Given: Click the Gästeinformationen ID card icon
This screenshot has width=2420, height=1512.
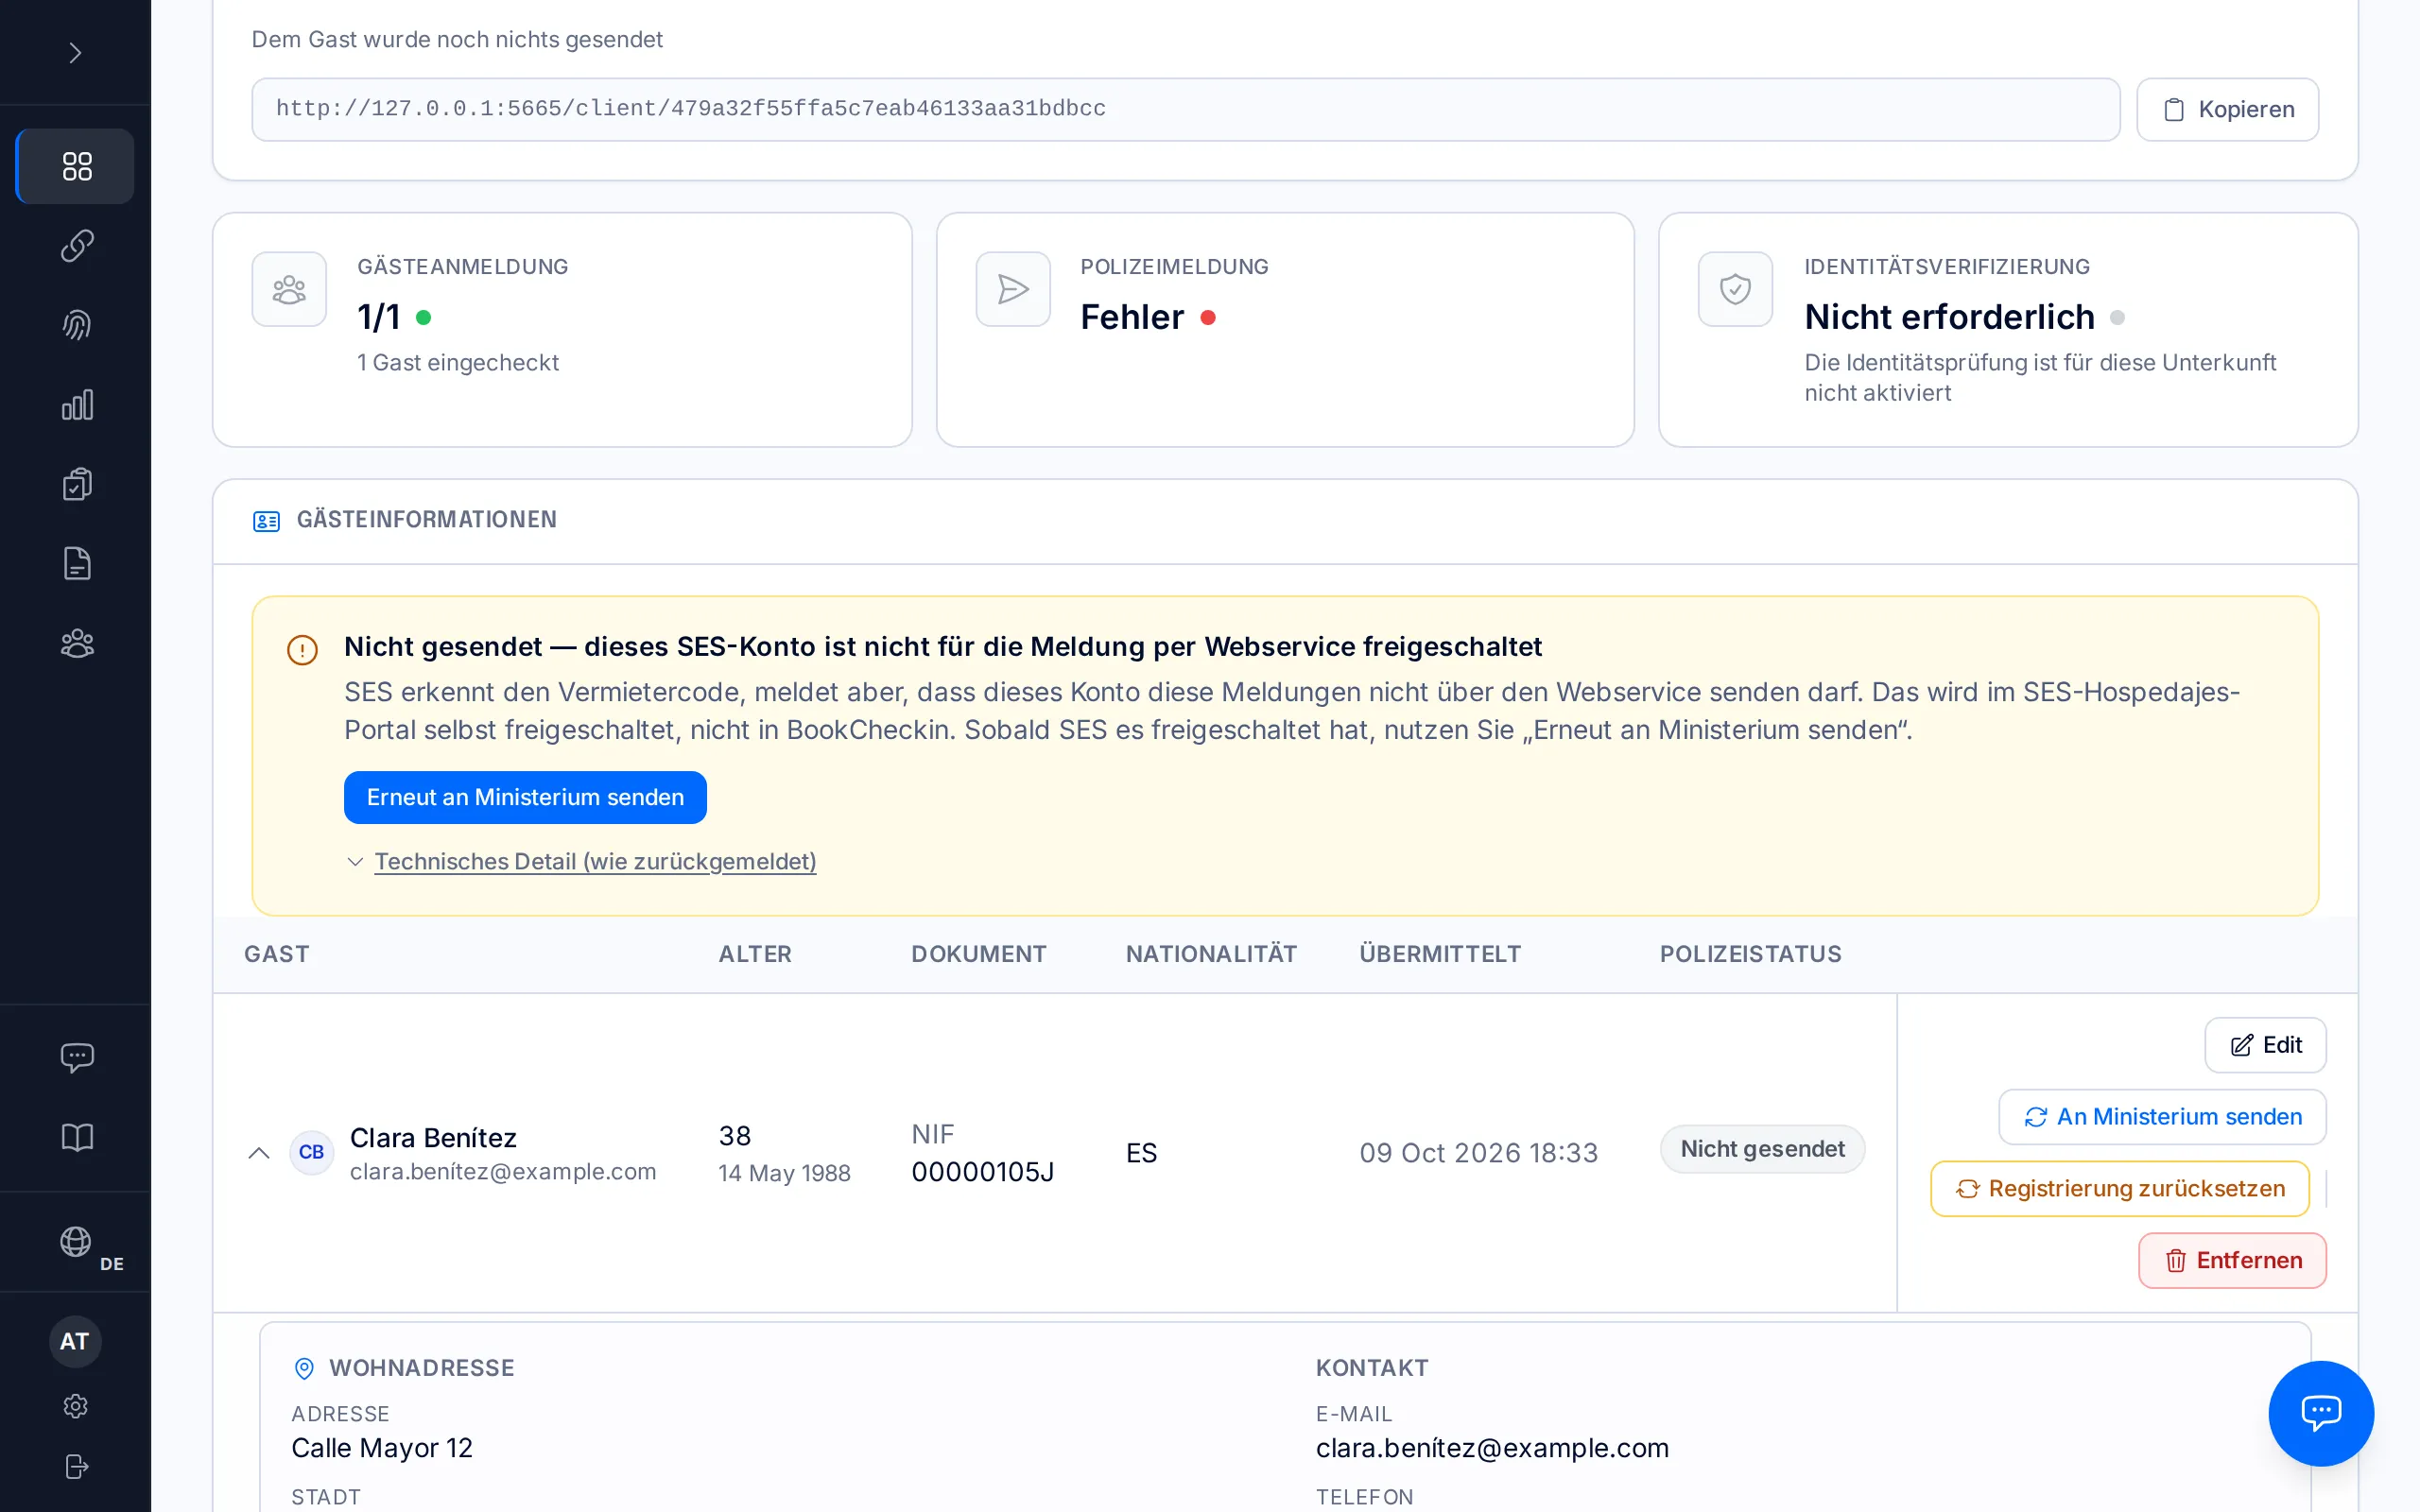Looking at the screenshot, I should click(266, 521).
